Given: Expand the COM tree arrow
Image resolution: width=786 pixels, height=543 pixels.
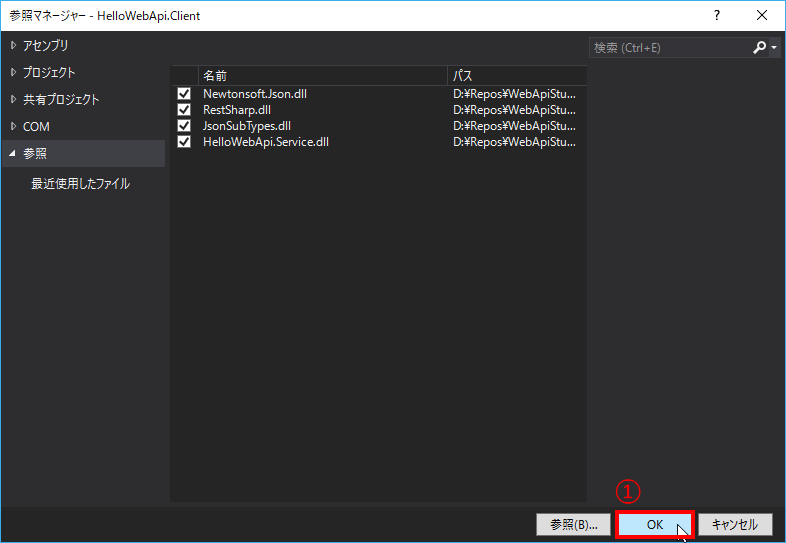Looking at the screenshot, I should 13,126.
